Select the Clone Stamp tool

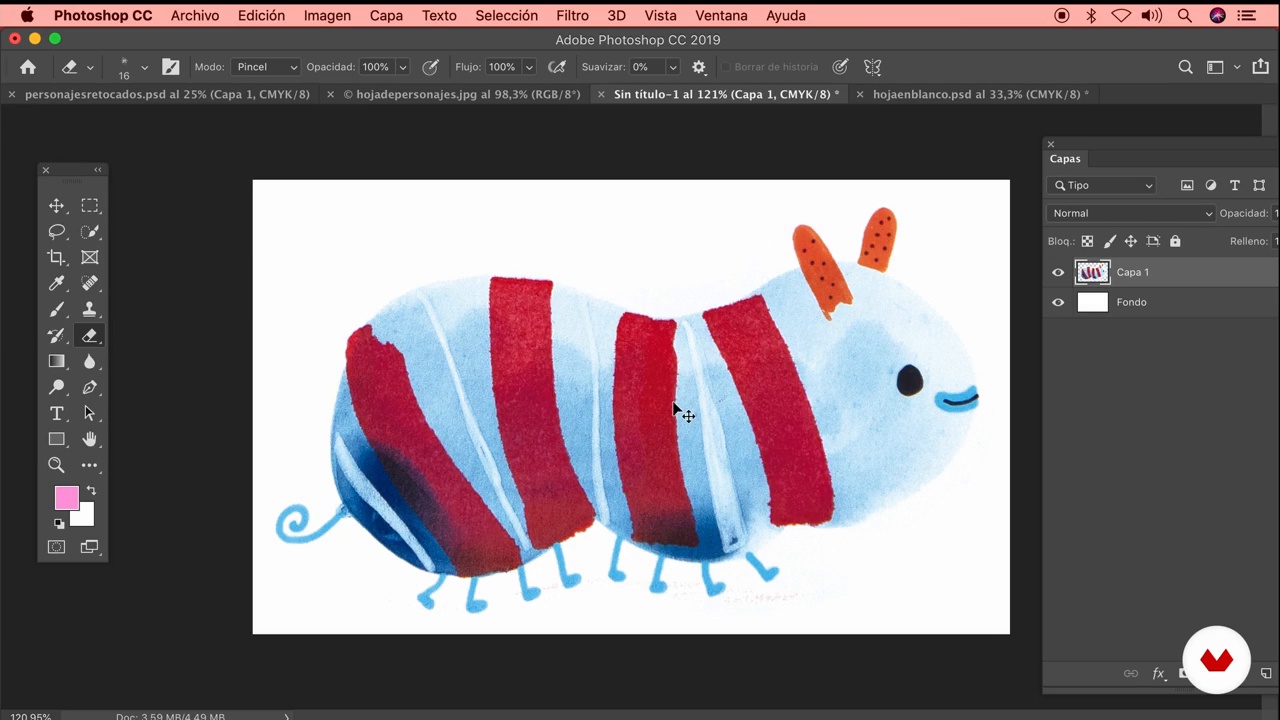click(x=90, y=310)
